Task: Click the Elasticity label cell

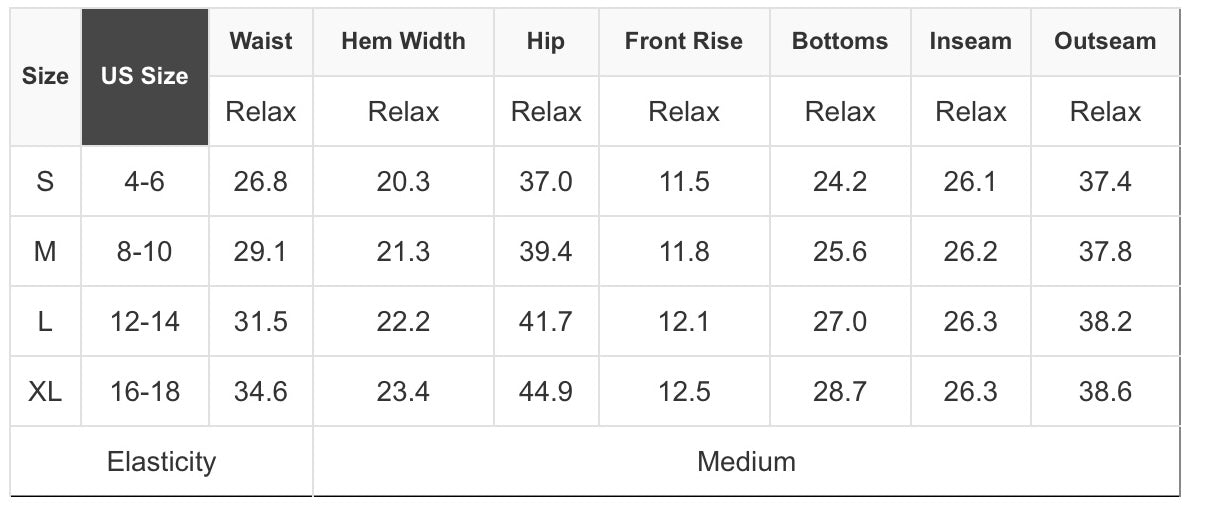Action: click(161, 462)
